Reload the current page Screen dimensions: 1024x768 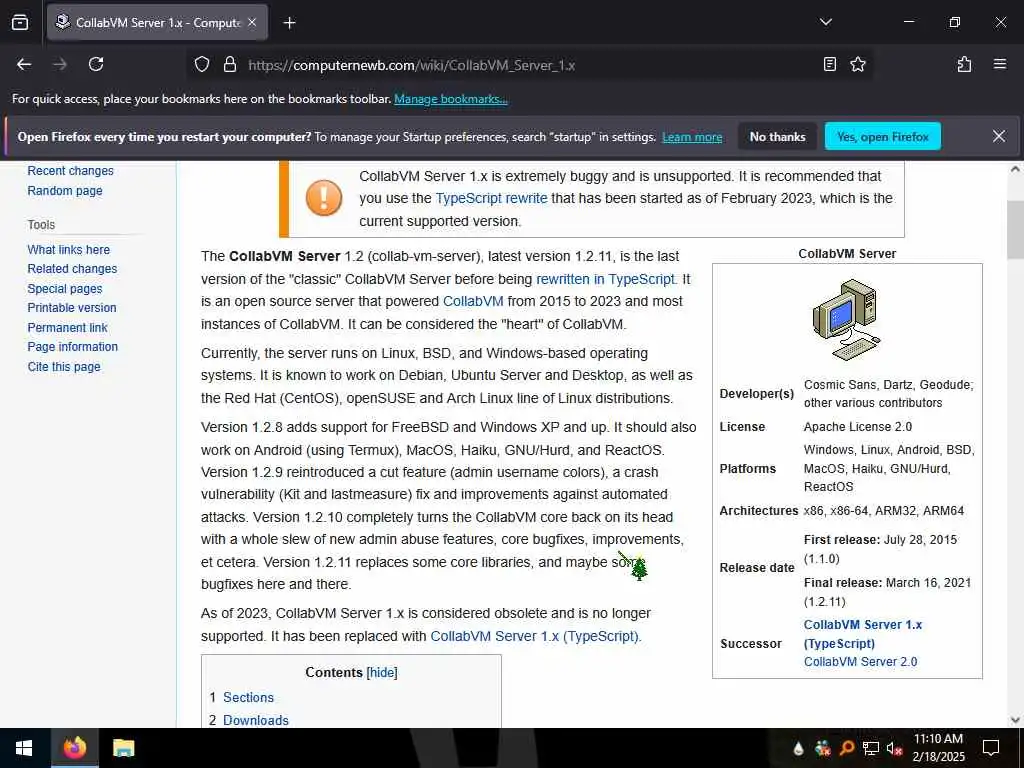click(x=96, y=64)
